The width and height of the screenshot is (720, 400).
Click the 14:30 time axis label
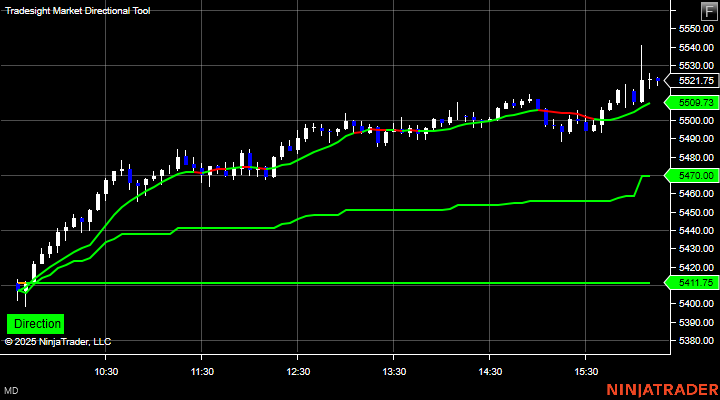490,372
